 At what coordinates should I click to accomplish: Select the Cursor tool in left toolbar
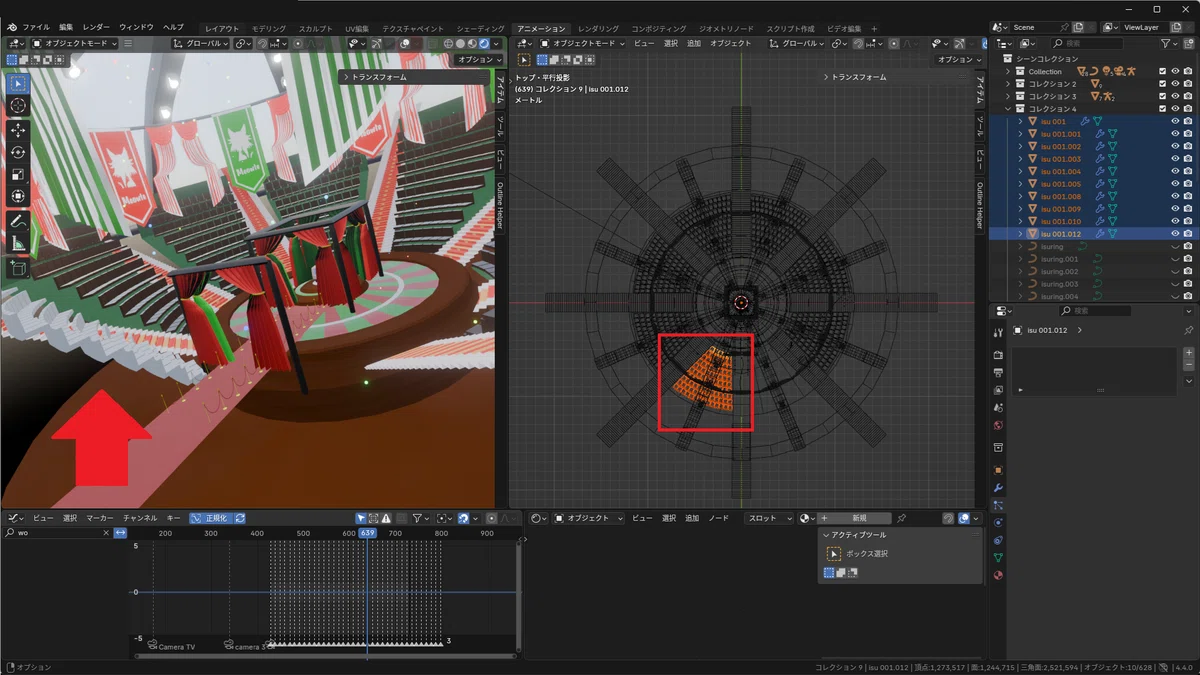coord(18,106)
